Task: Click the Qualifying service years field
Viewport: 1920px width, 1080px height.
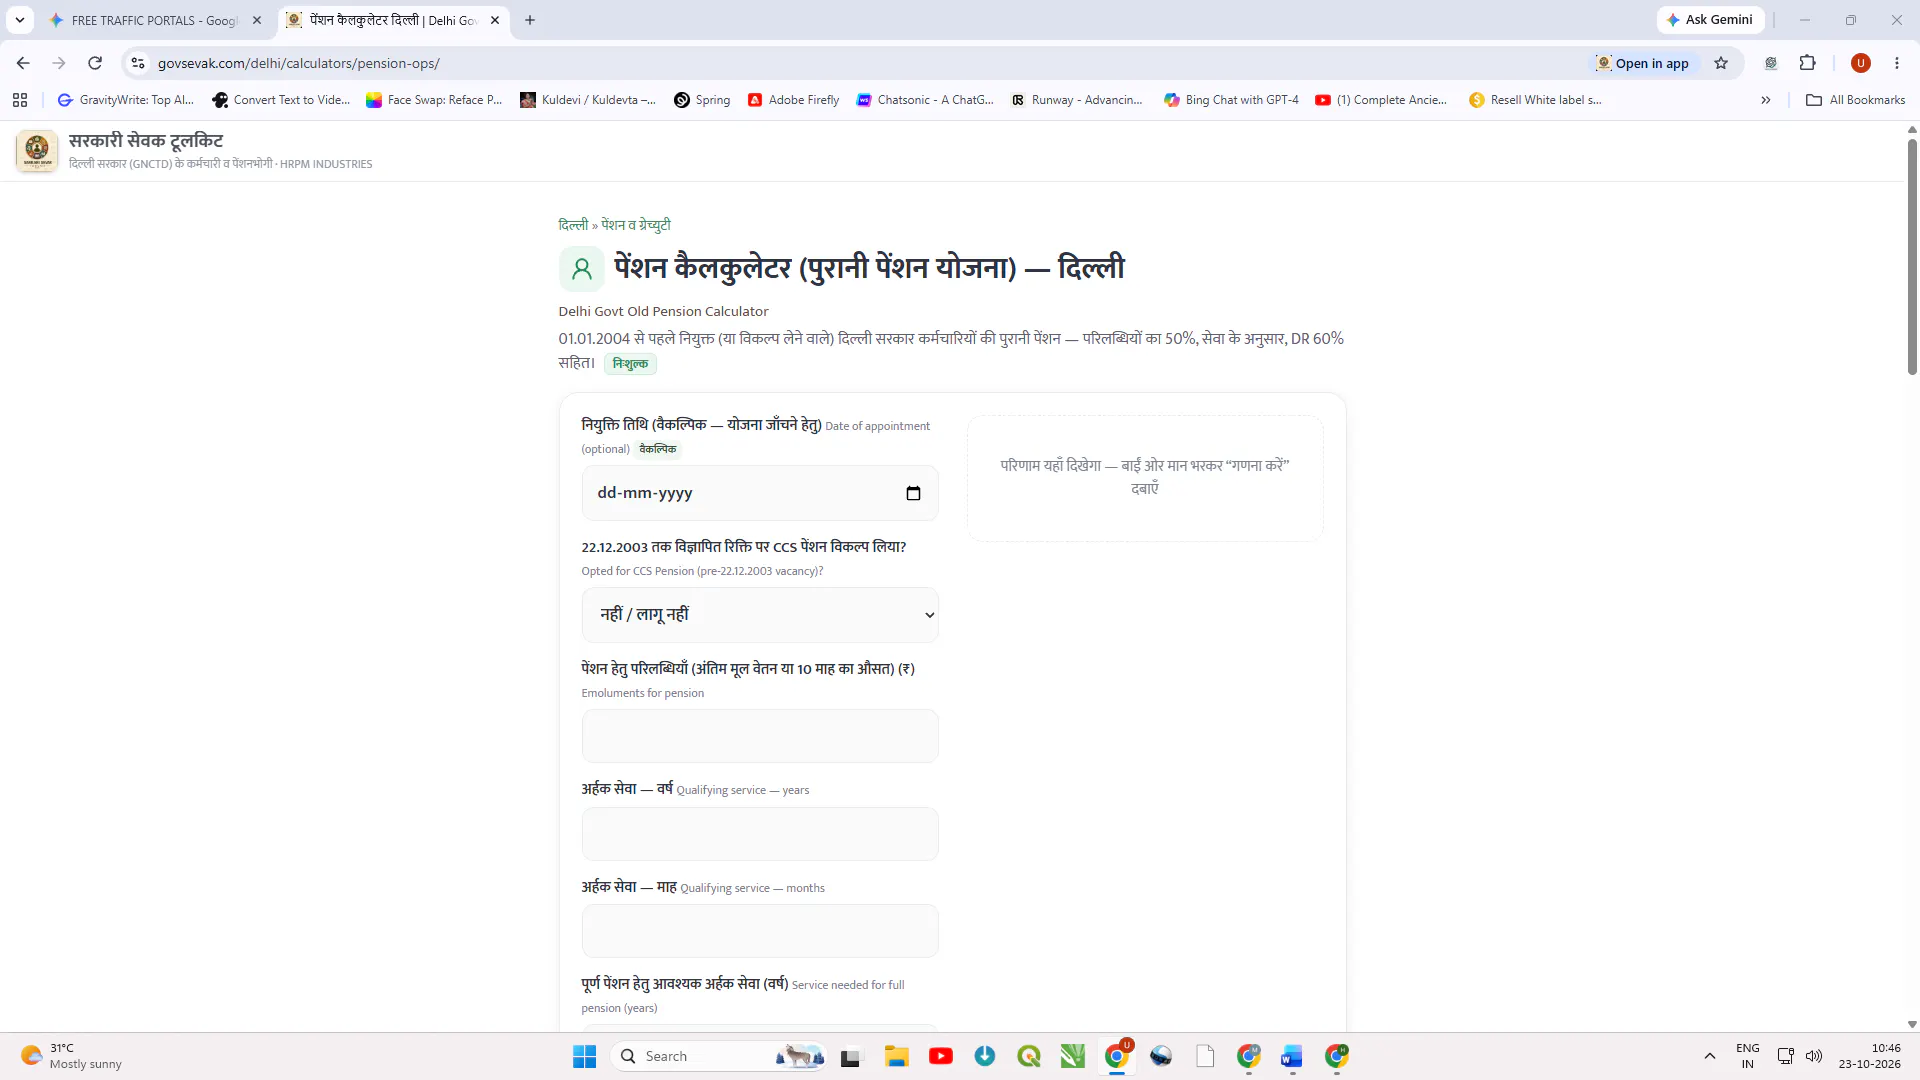Action: (x=760, y=834)
